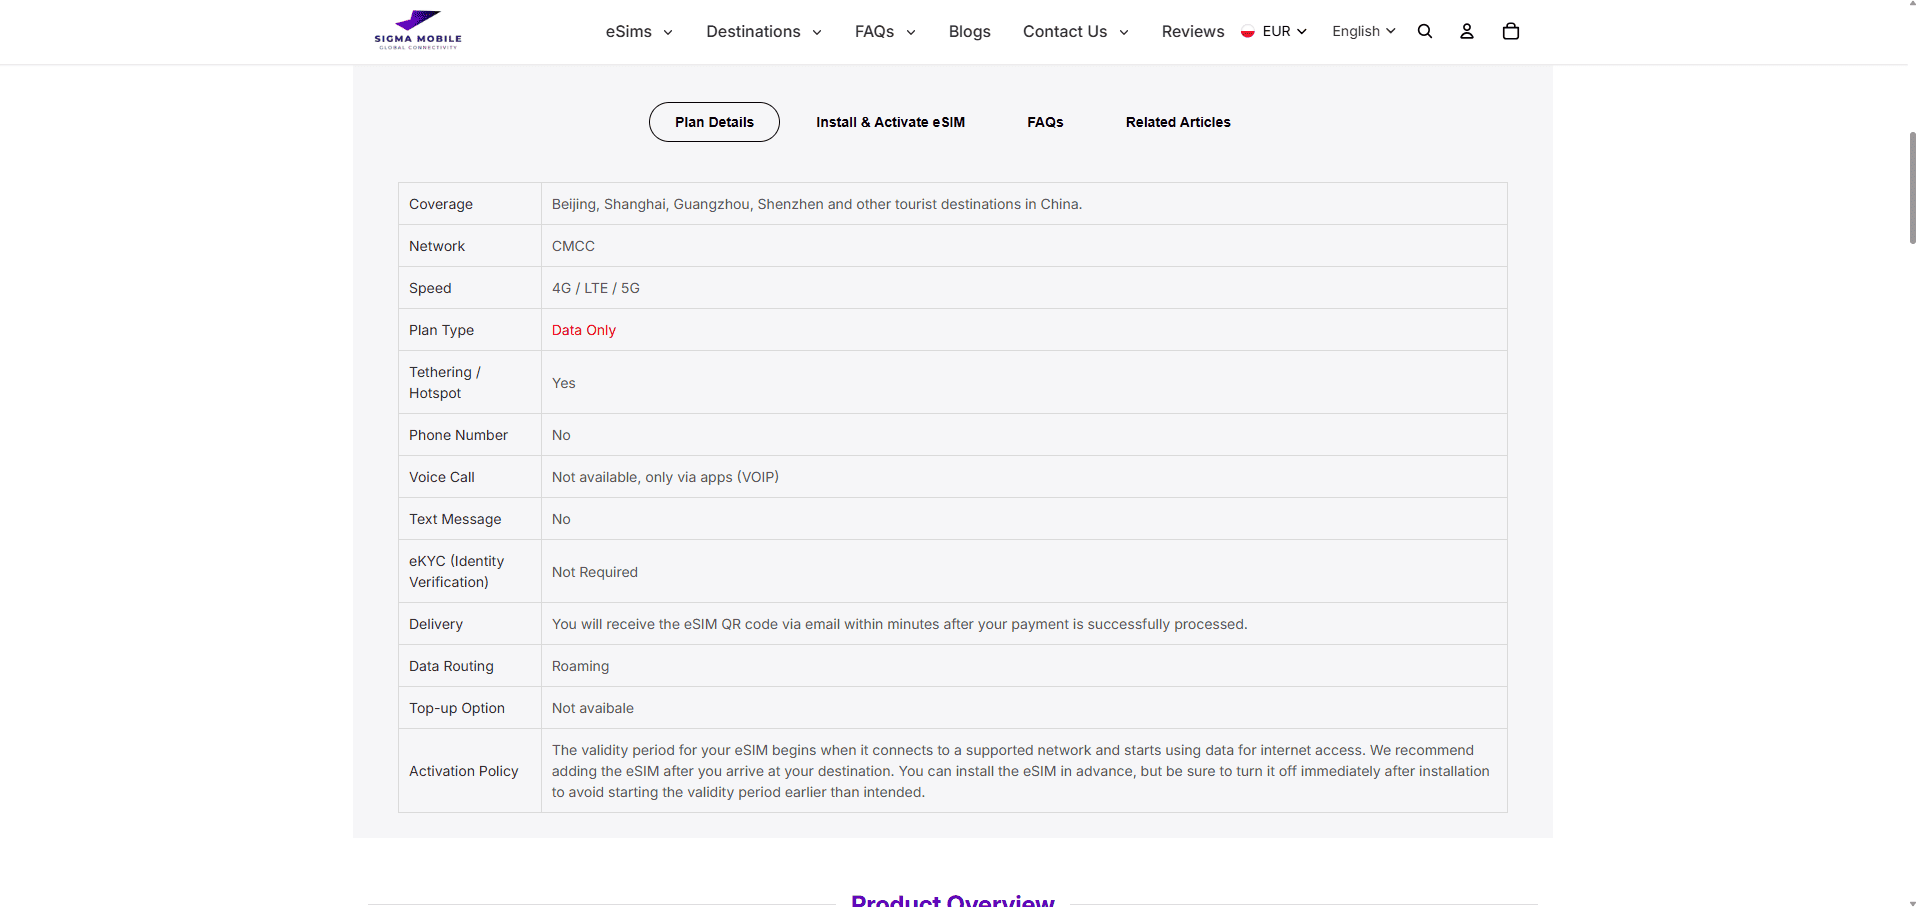Switch to the Related Articles tab
The height and width of the screenshot is (907, 1917).
coord(1178,122)
